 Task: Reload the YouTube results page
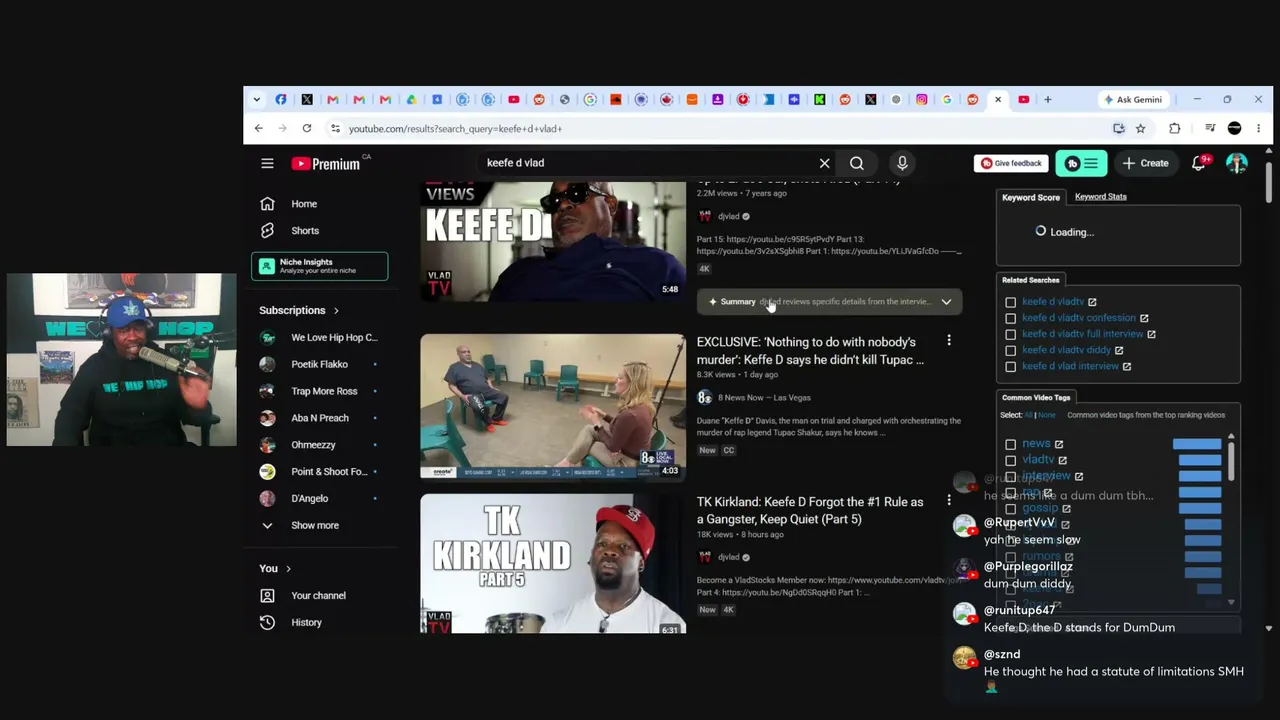click(306, 128)
